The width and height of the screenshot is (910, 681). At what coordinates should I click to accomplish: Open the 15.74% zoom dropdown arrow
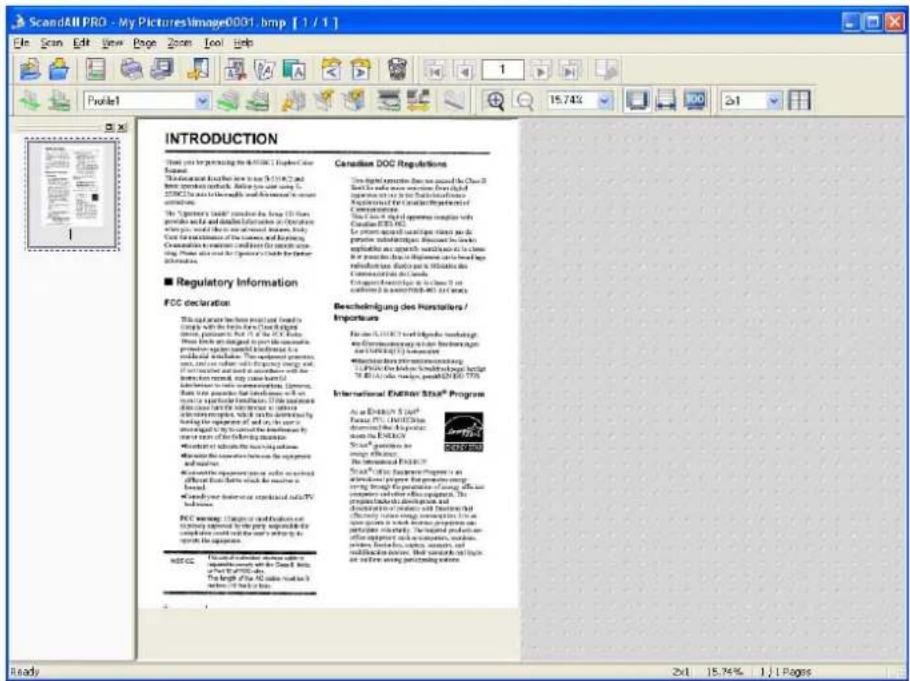point(605,100)
